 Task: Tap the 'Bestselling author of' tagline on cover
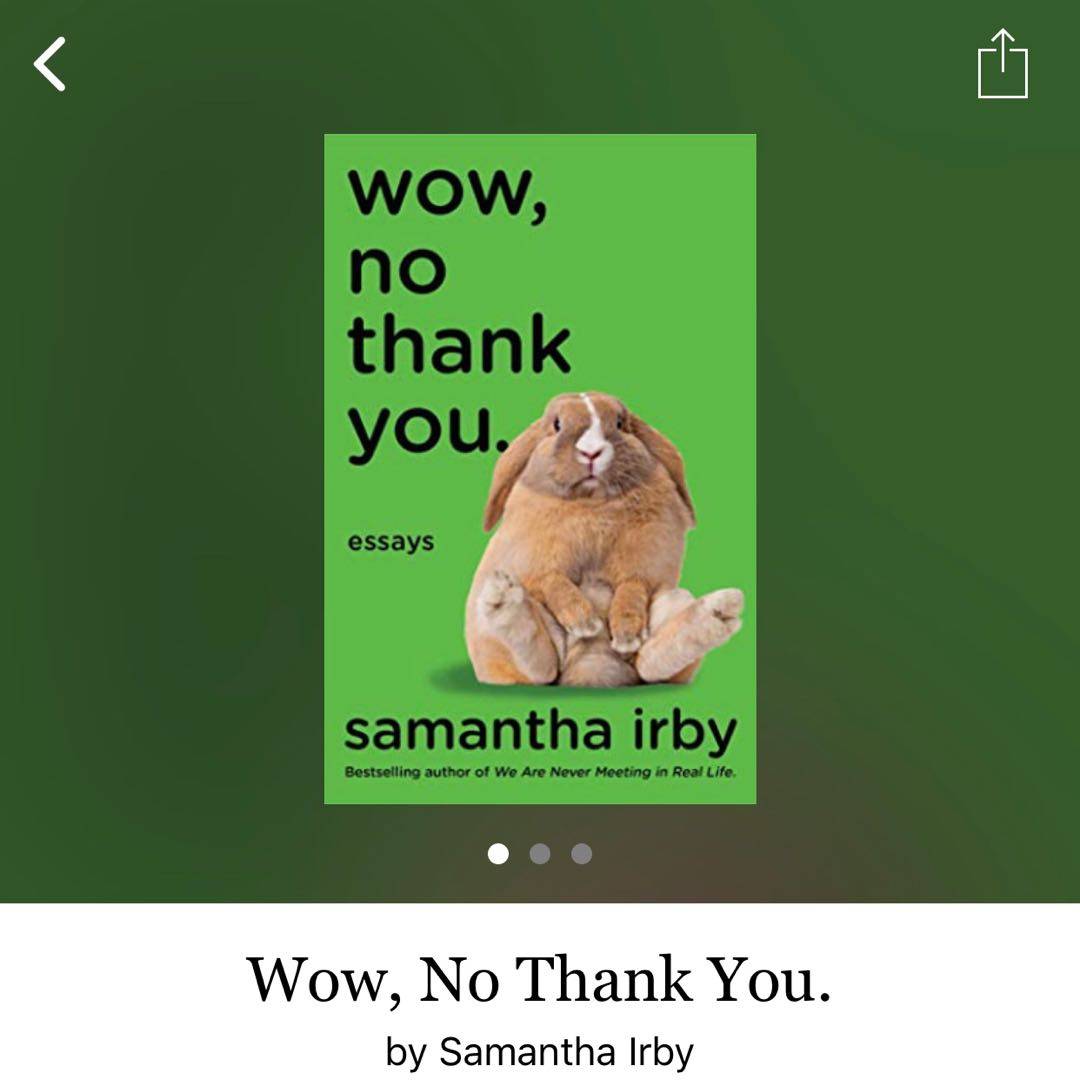point(417,771)
